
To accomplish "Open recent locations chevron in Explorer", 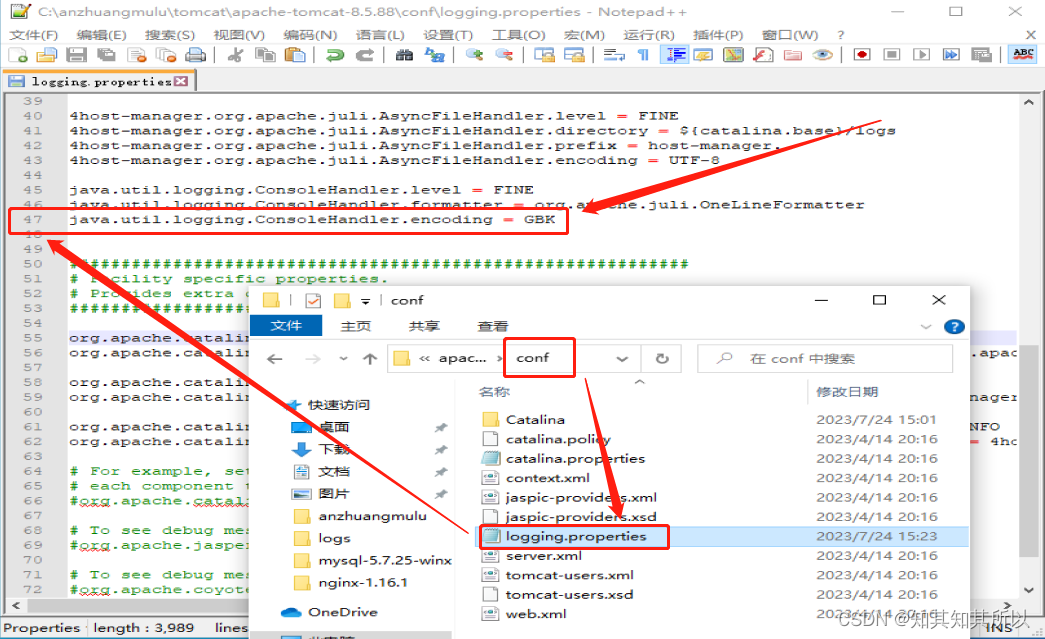I will [x=343, y=358].
